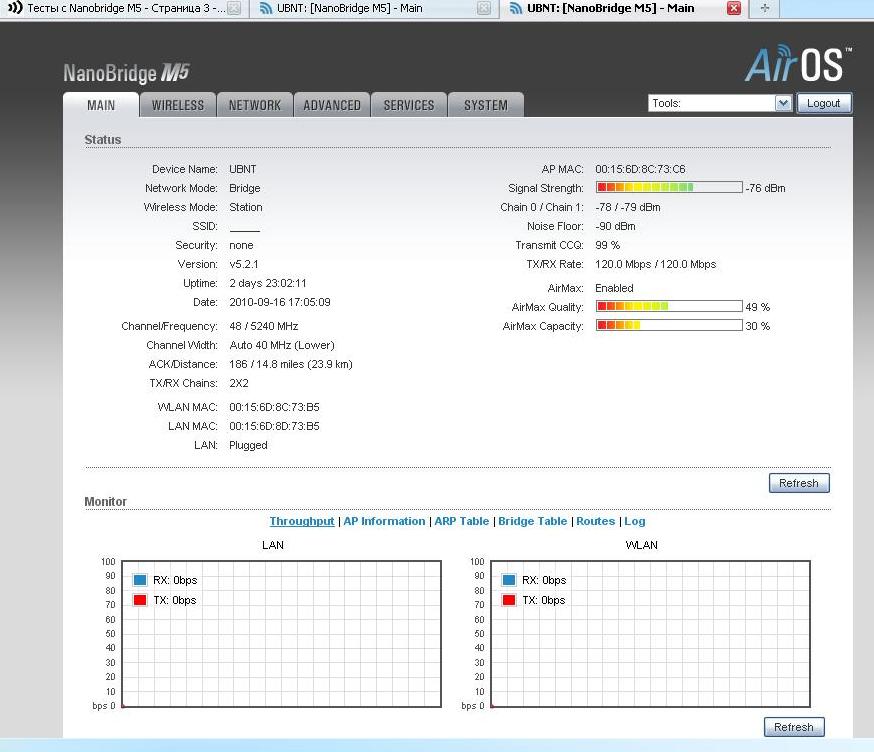This screenshot has height=752, width=874.
Task: Click the Device Name value UBNT
Action: coord(242,169)
